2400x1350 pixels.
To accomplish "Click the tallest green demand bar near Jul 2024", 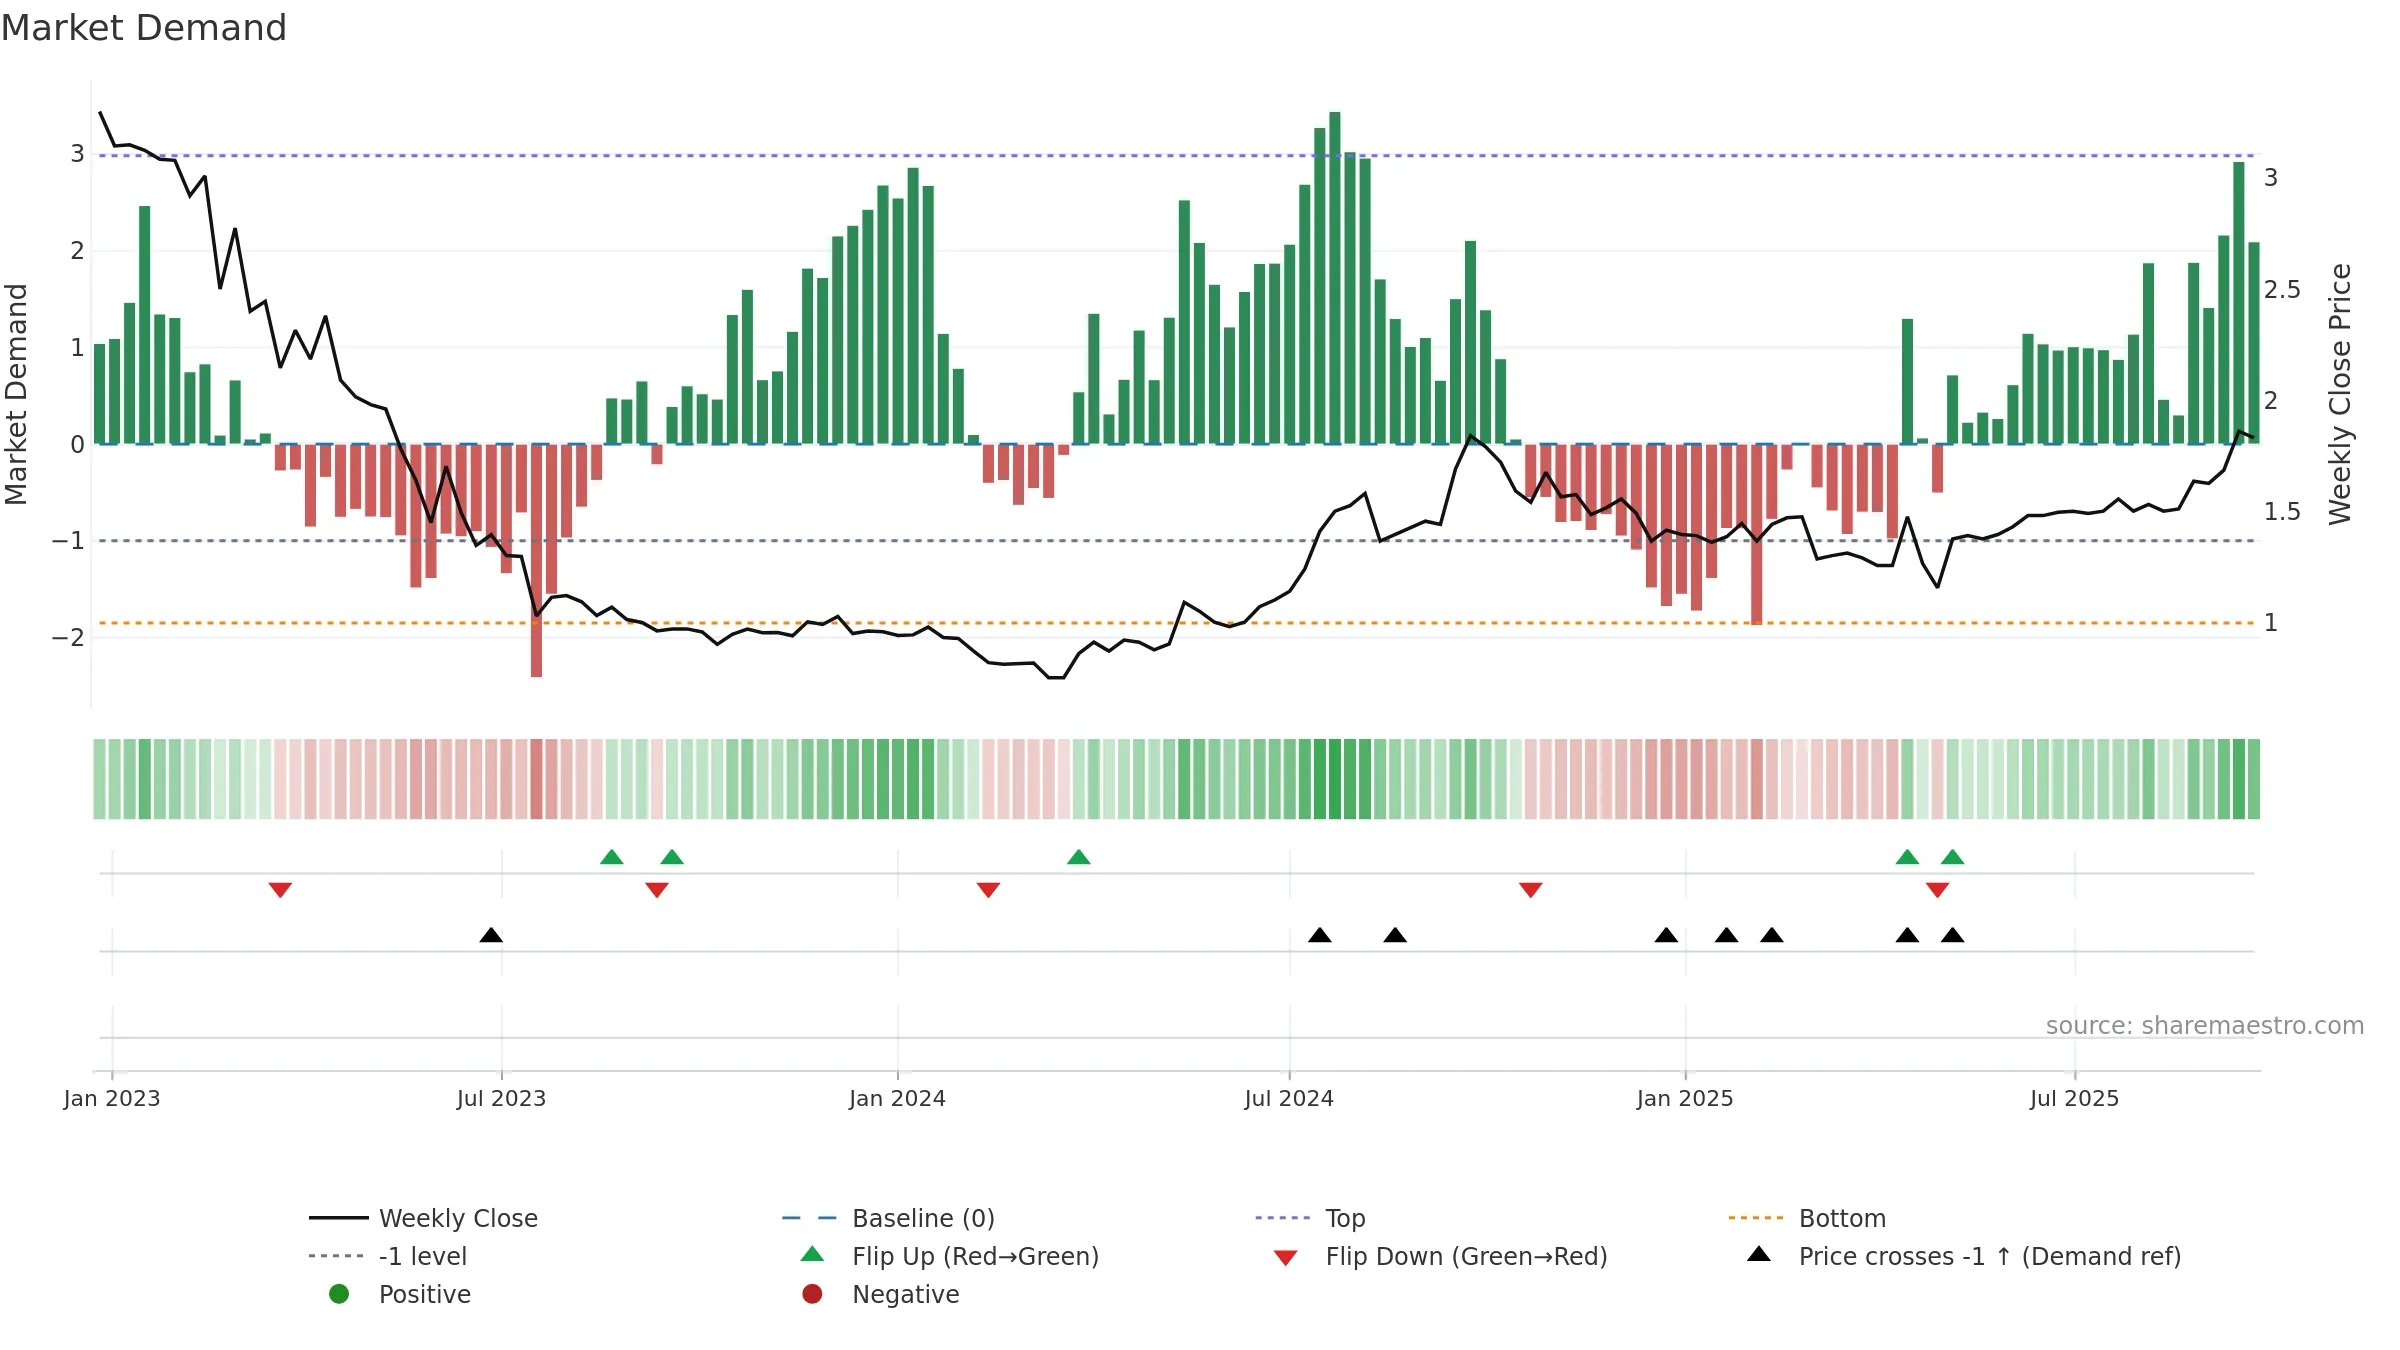I will pos(1335,277).
